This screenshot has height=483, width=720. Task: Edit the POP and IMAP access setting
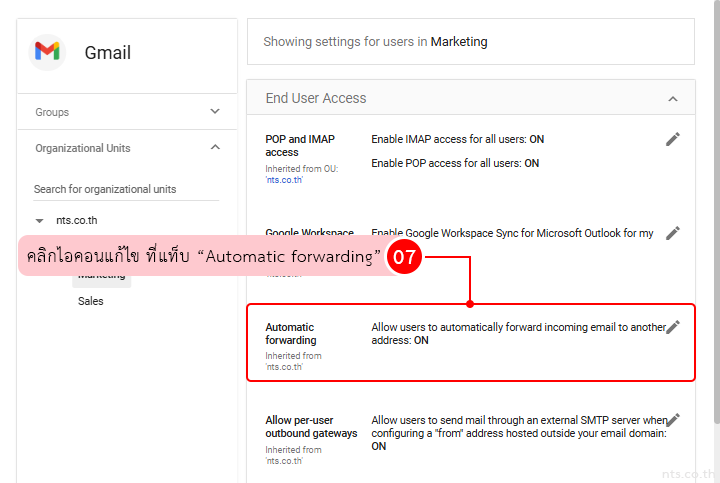(x=673, y=139)
